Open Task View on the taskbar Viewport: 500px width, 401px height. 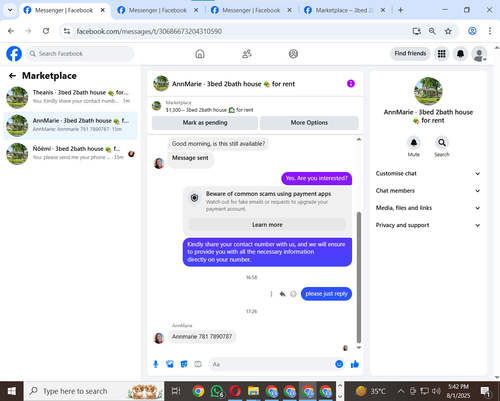coord(176,391)
